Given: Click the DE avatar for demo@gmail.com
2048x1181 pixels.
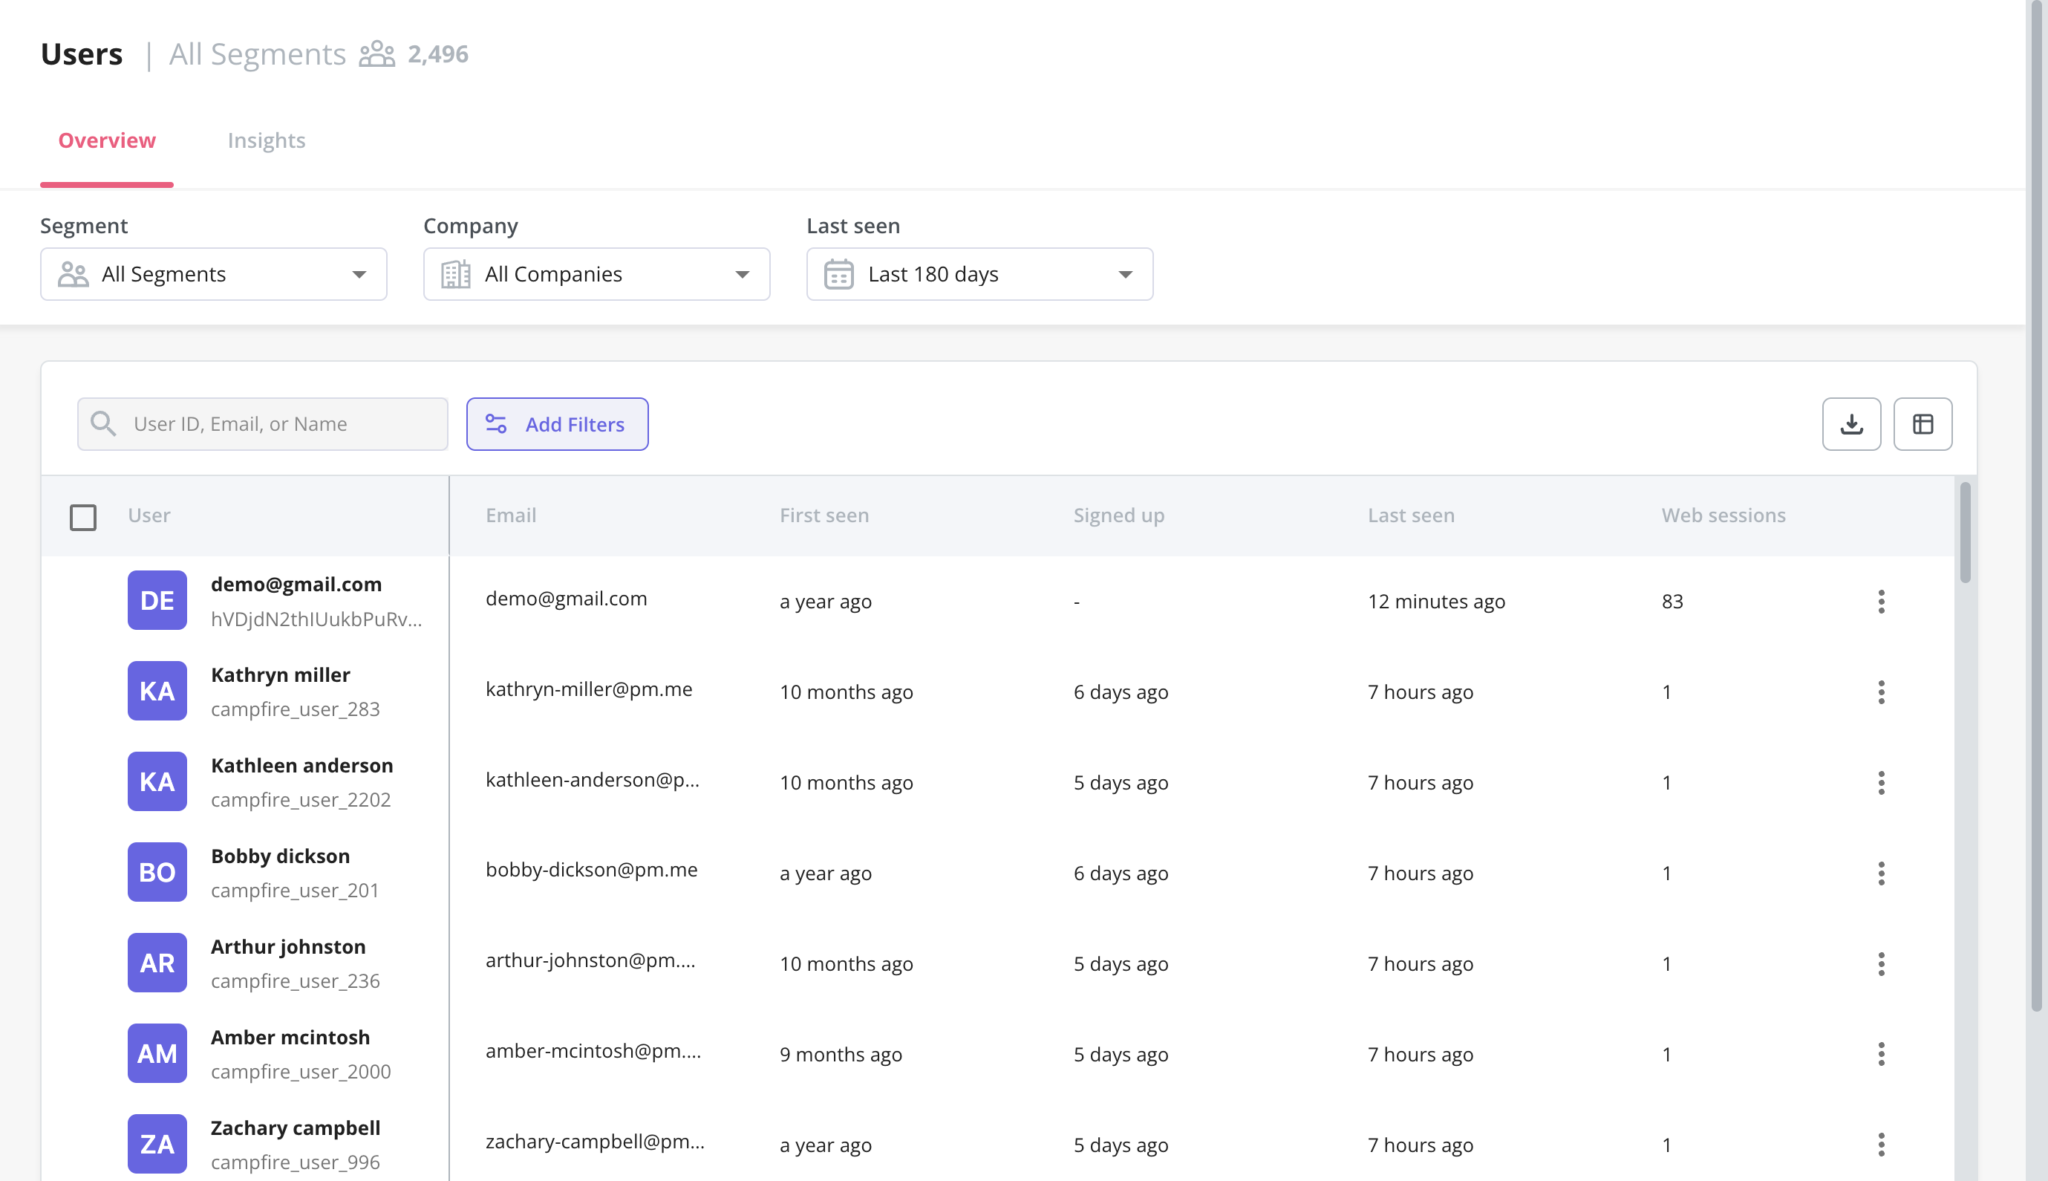Looking at the screenshot, I should [157, 600].
